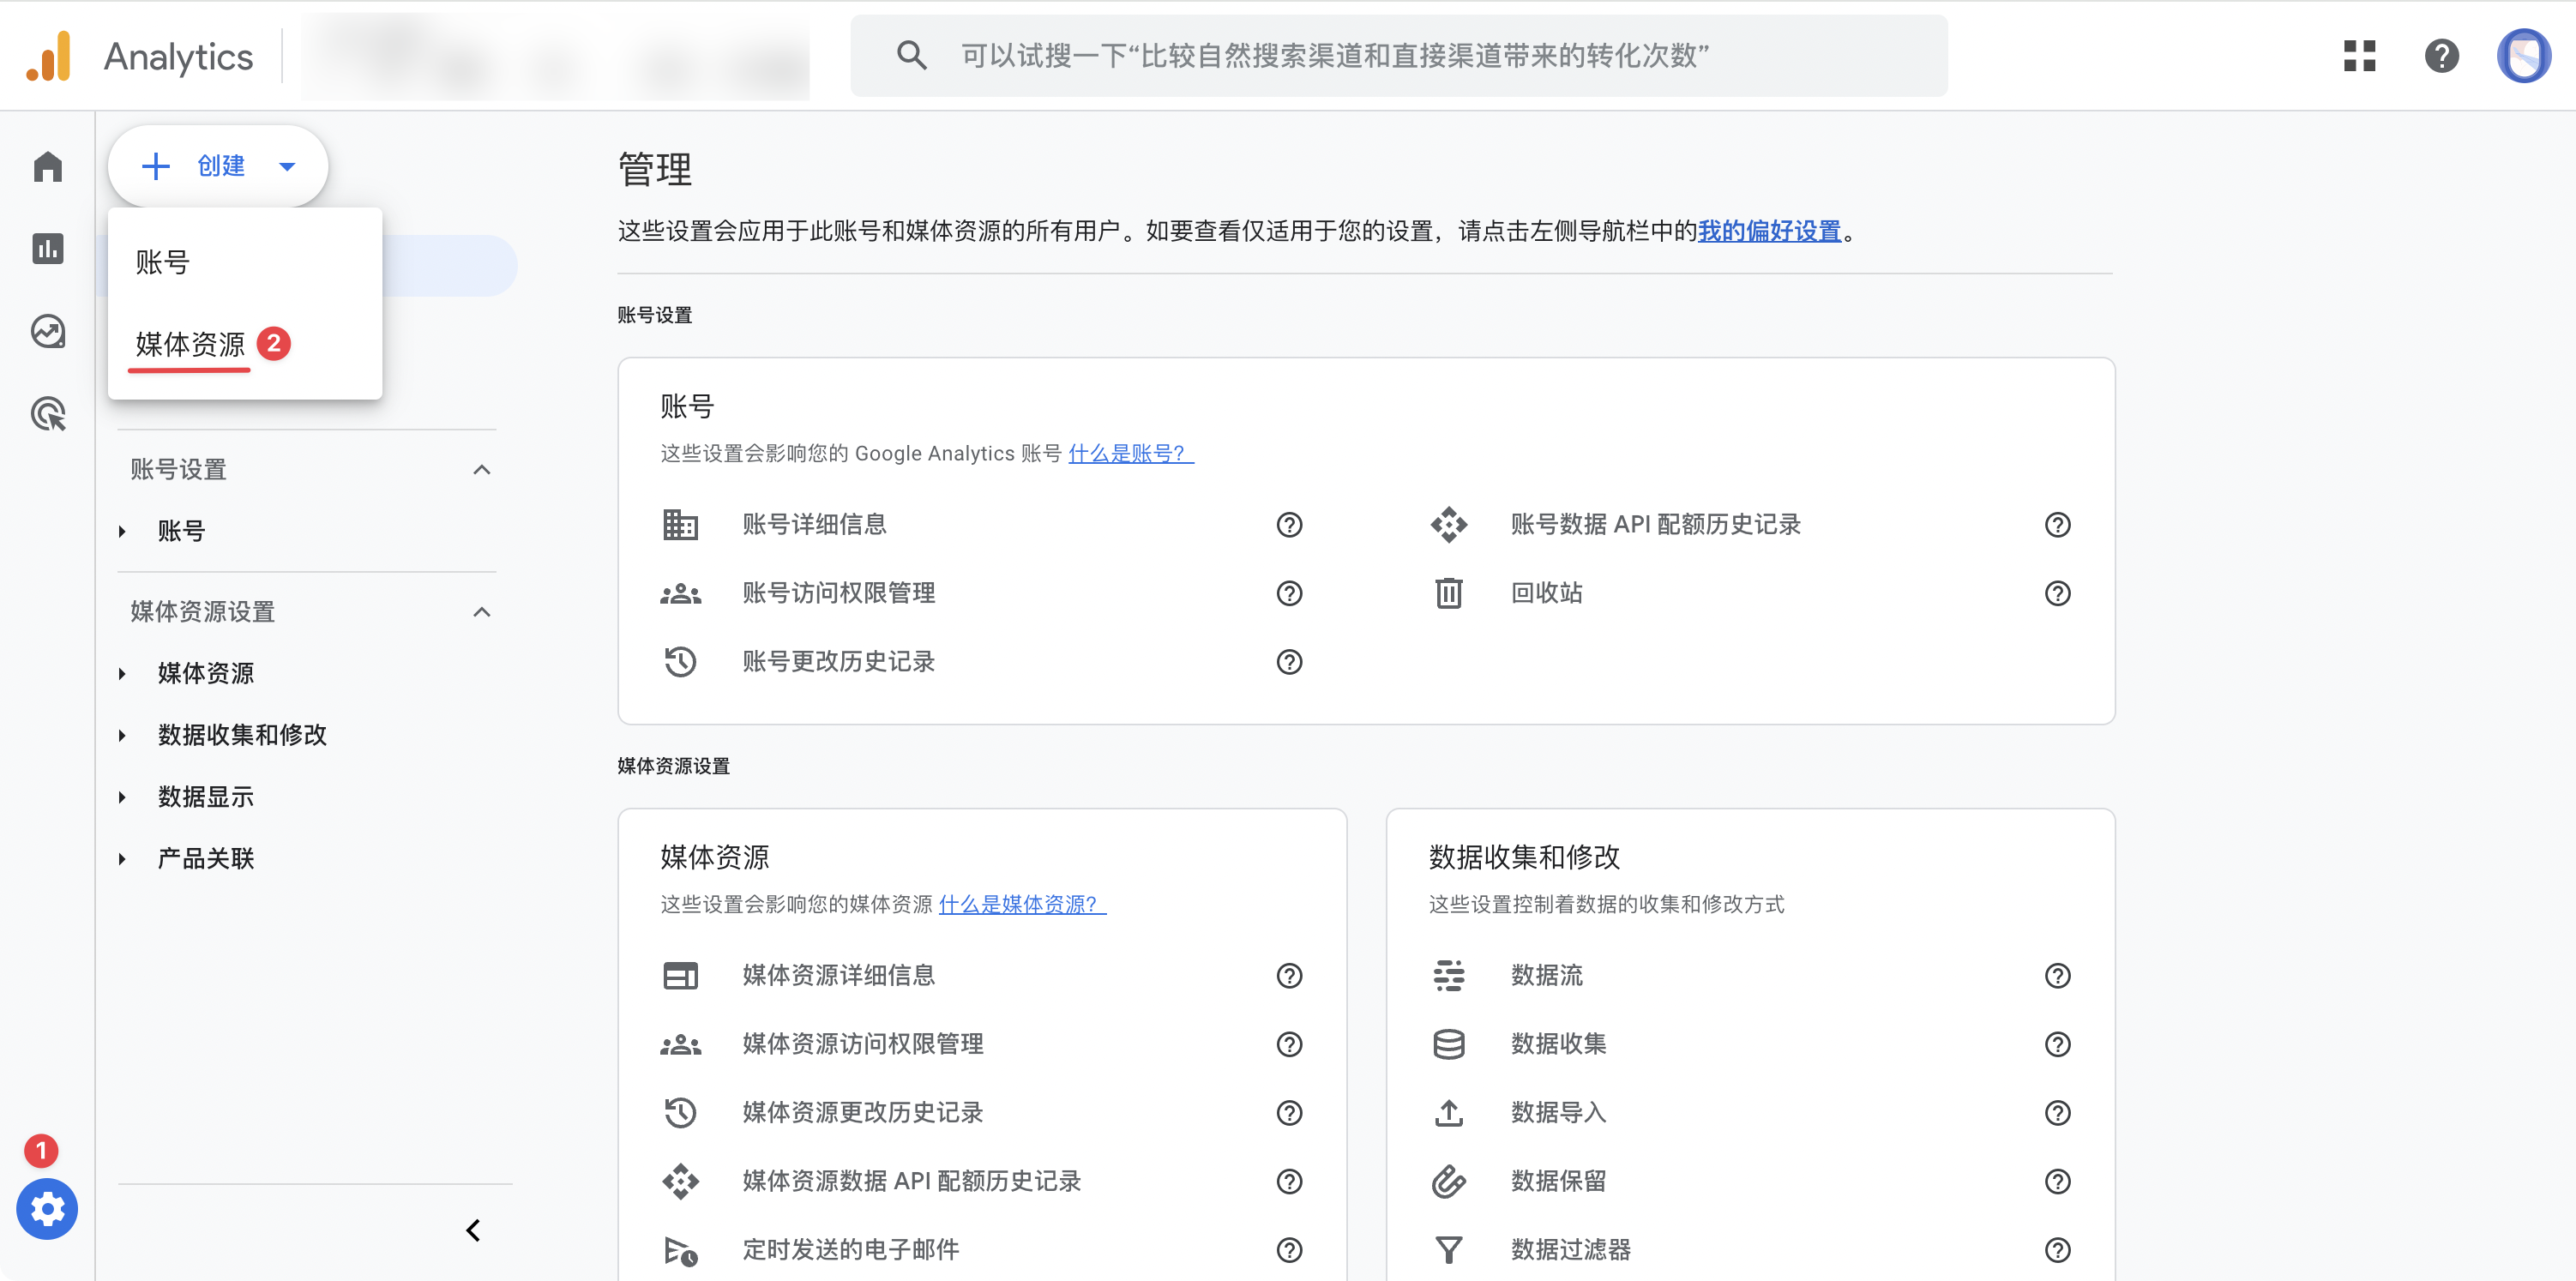Open the 数据流 settings icon
This screenshot has height=1281, width=2576.
point(1449,975)
